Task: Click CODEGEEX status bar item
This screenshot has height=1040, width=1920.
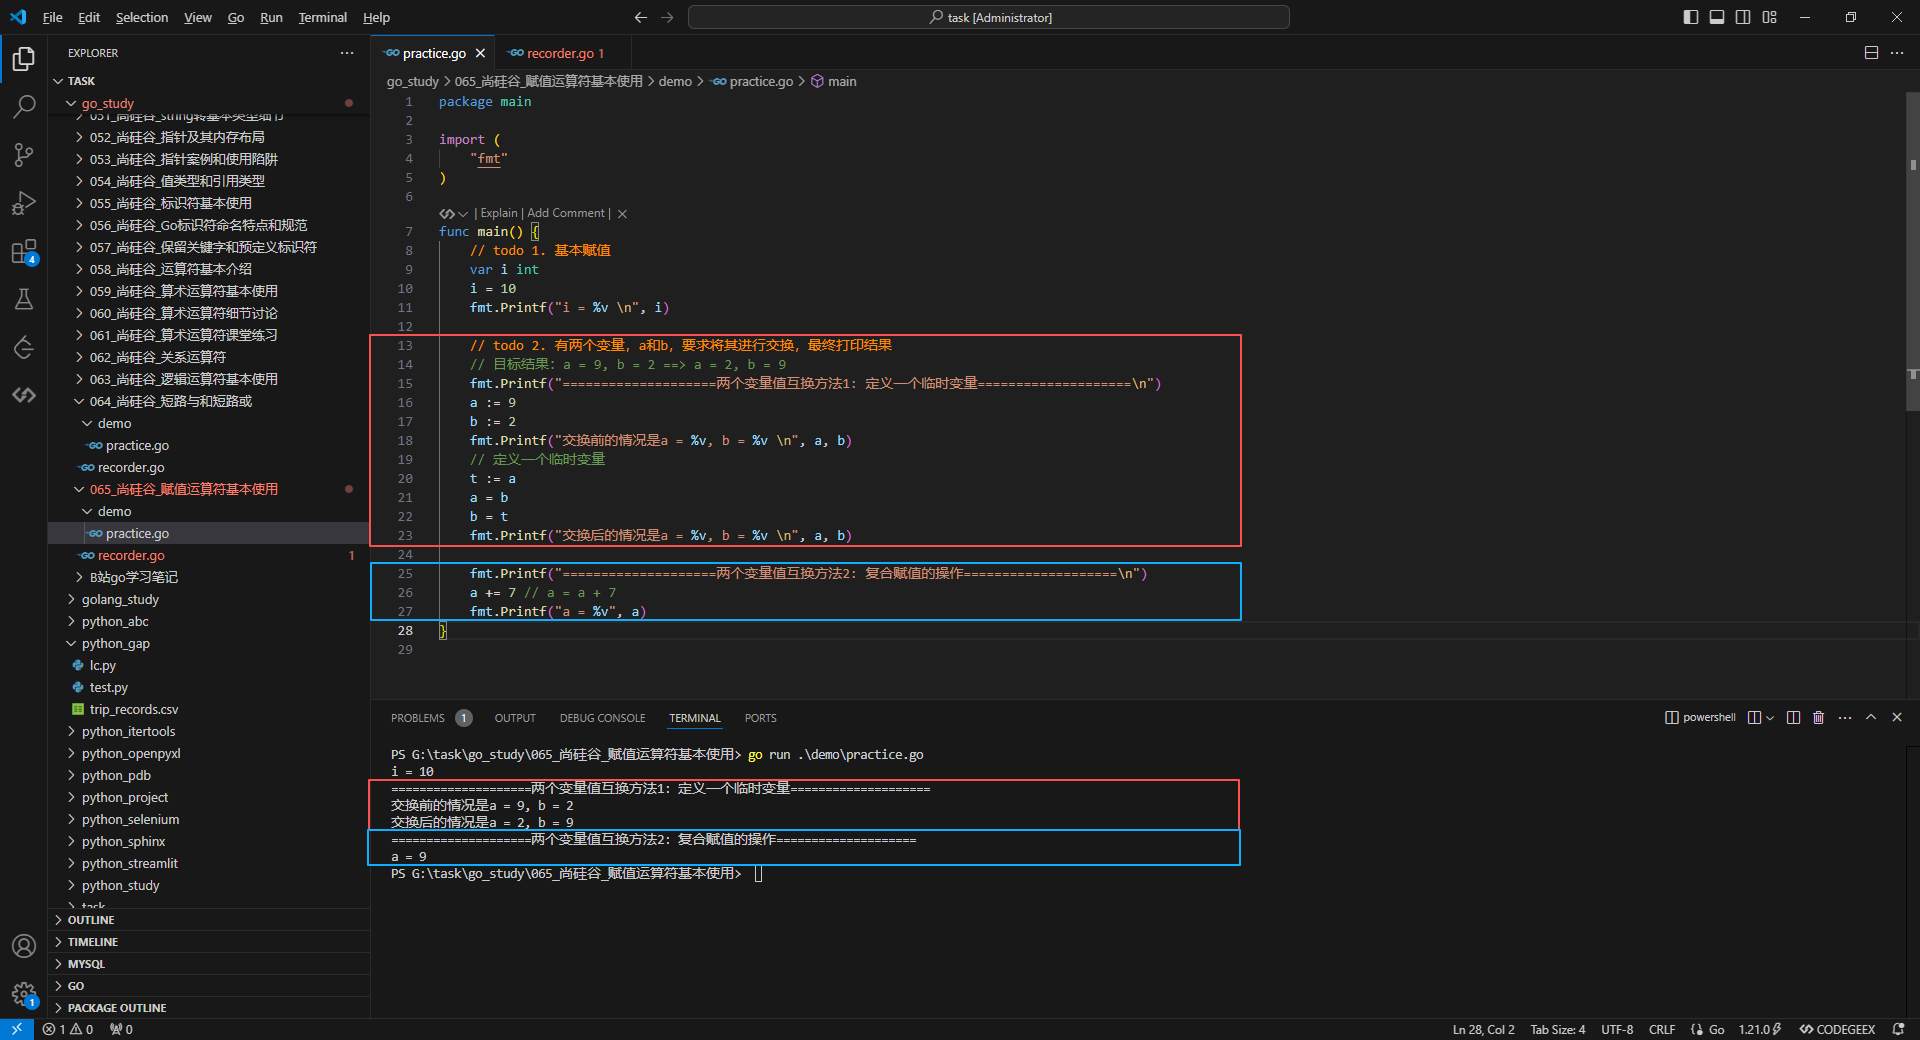Action: (1838, 1029)
